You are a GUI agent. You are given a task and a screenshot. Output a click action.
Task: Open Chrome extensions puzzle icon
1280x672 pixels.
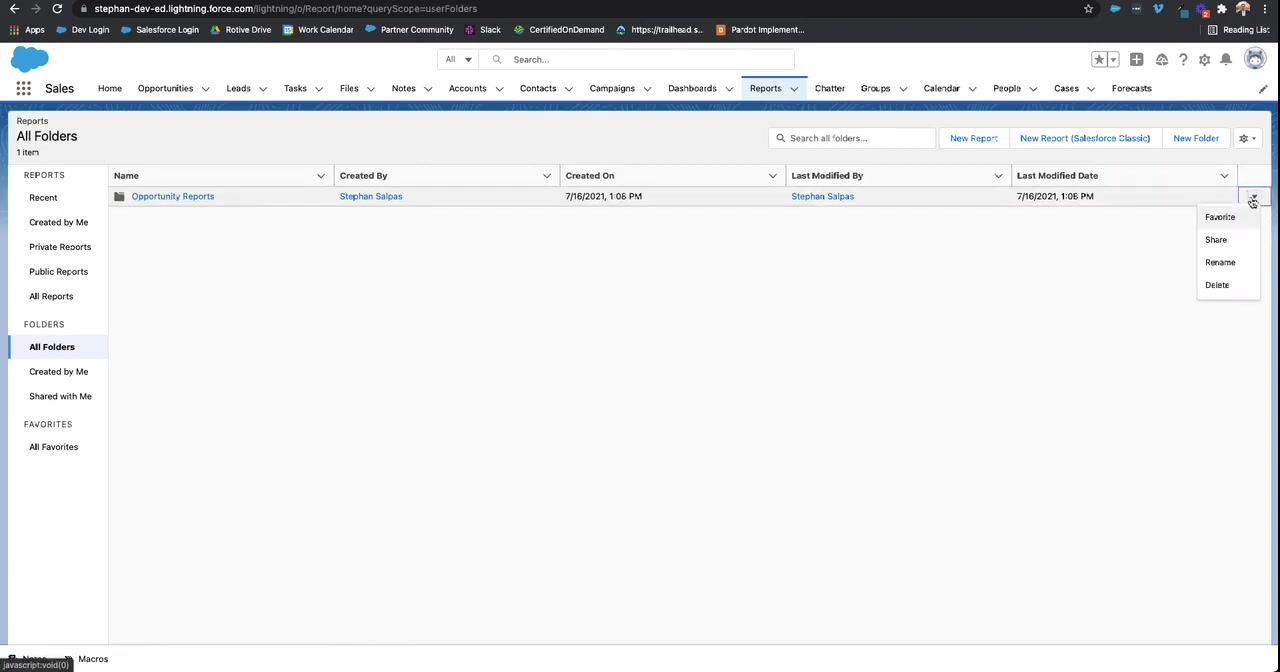point(1222,9)
